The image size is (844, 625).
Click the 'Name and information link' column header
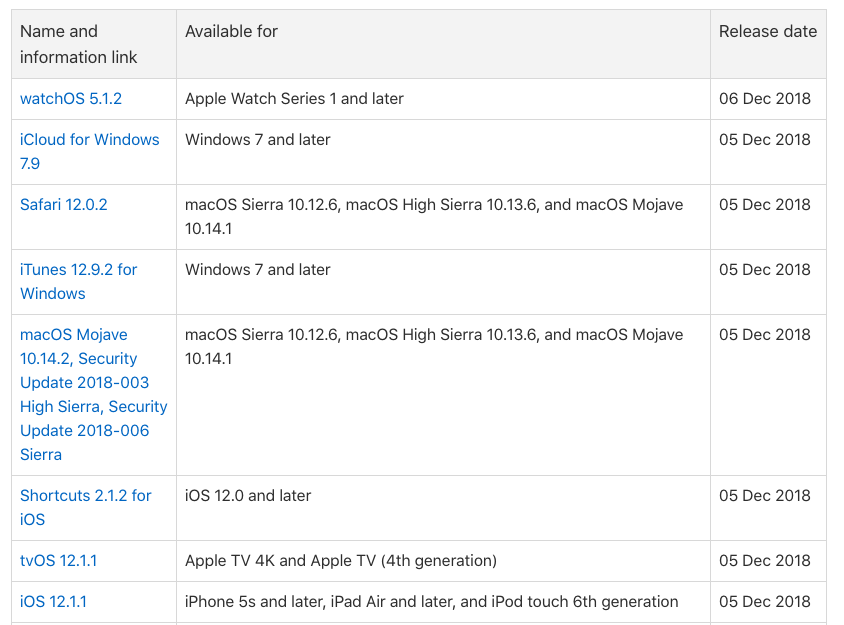[79, 44]
